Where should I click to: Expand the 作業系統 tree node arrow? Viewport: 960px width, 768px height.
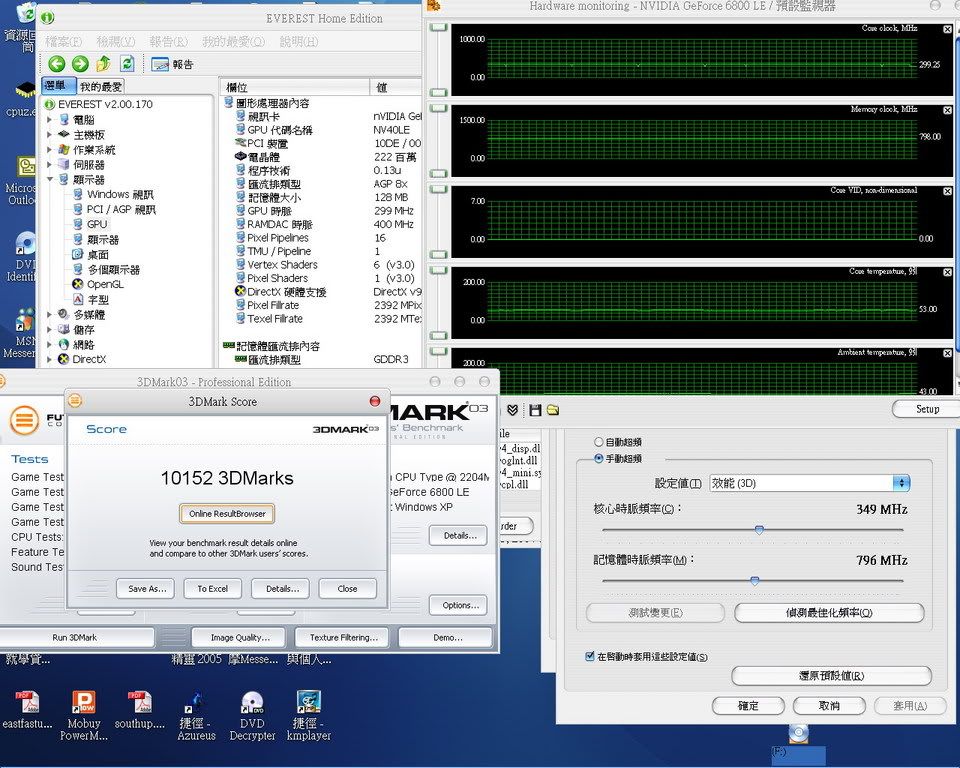click(50, 149)
